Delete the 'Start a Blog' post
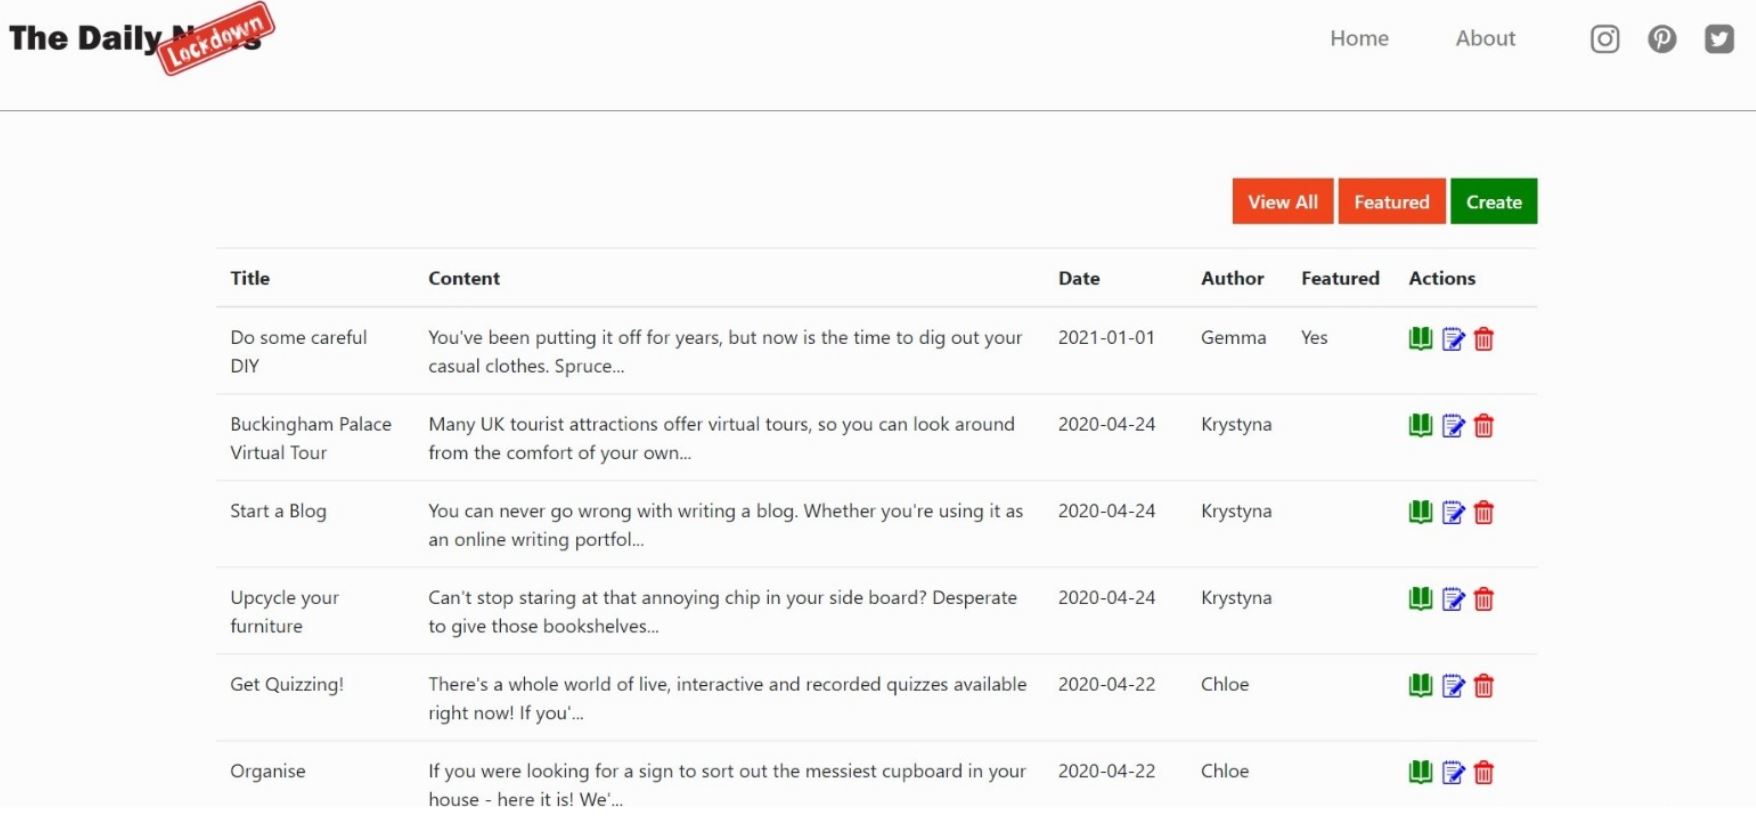Image resolution: width=1756 pixels, height=824 pixels. tap(1484, 513)
